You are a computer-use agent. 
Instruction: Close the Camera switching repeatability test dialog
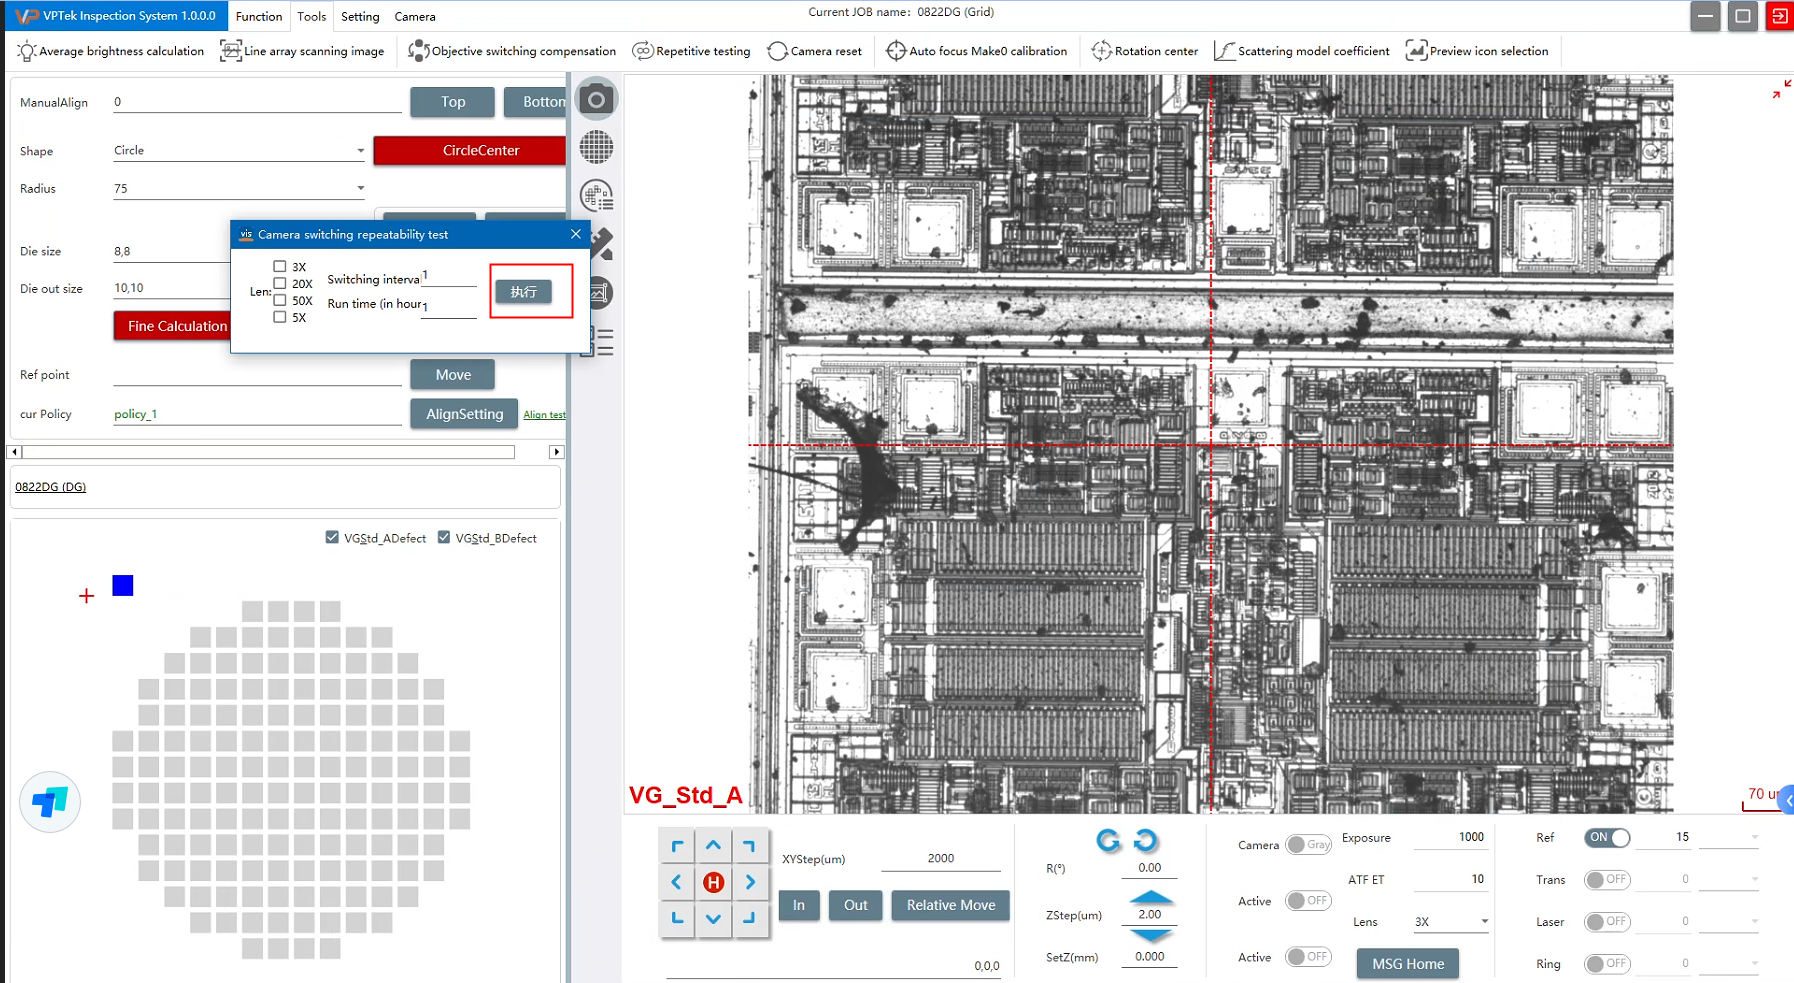pos(575,234)
